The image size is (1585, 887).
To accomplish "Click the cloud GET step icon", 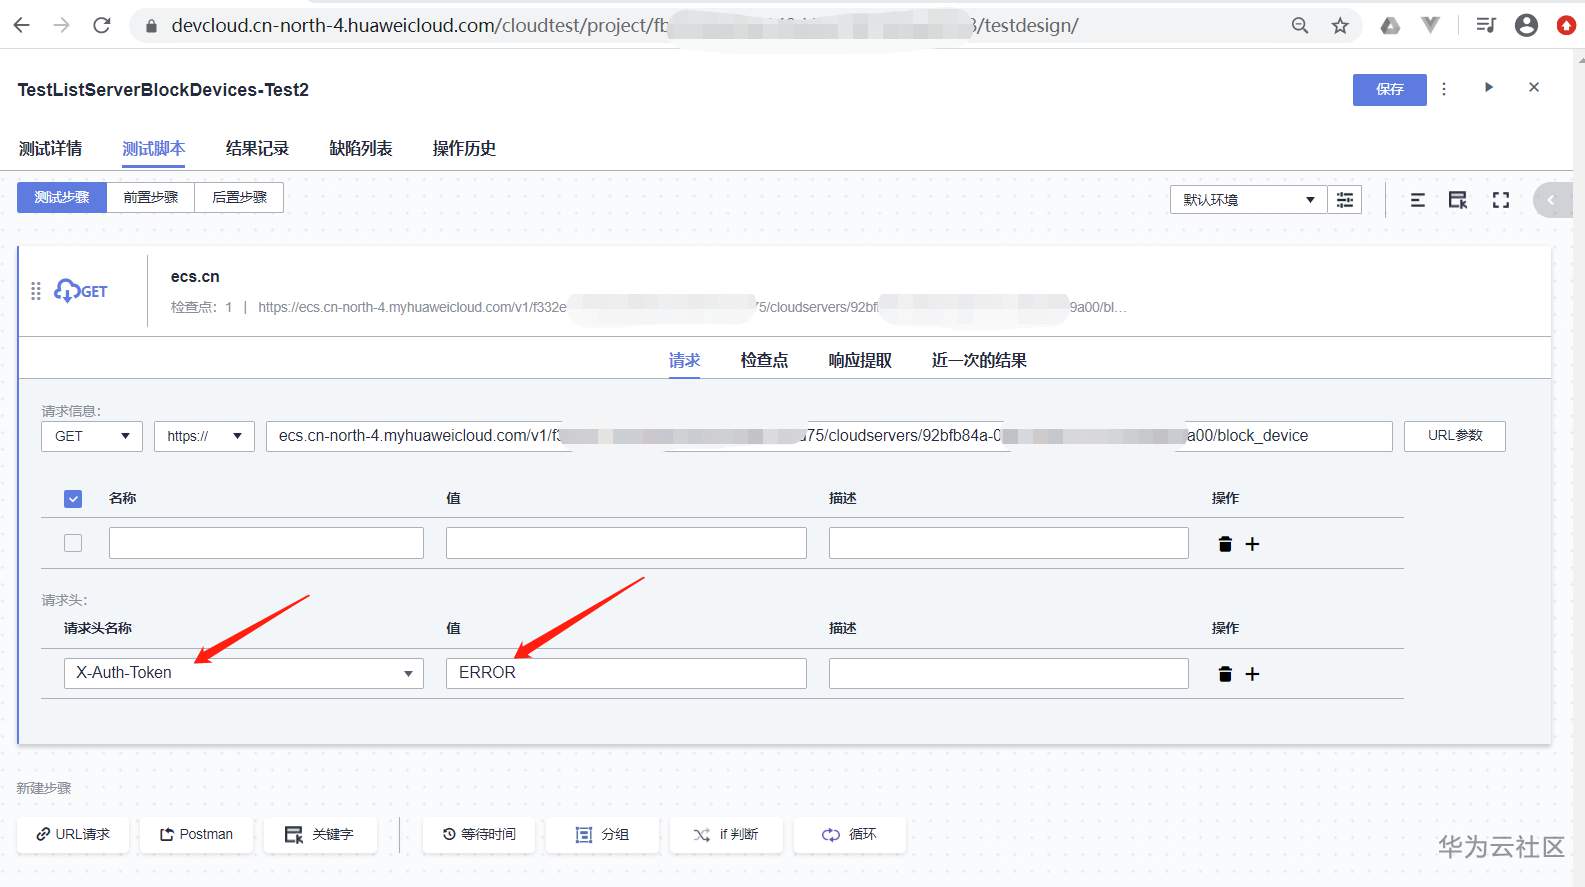I will [x=81, y=291].
